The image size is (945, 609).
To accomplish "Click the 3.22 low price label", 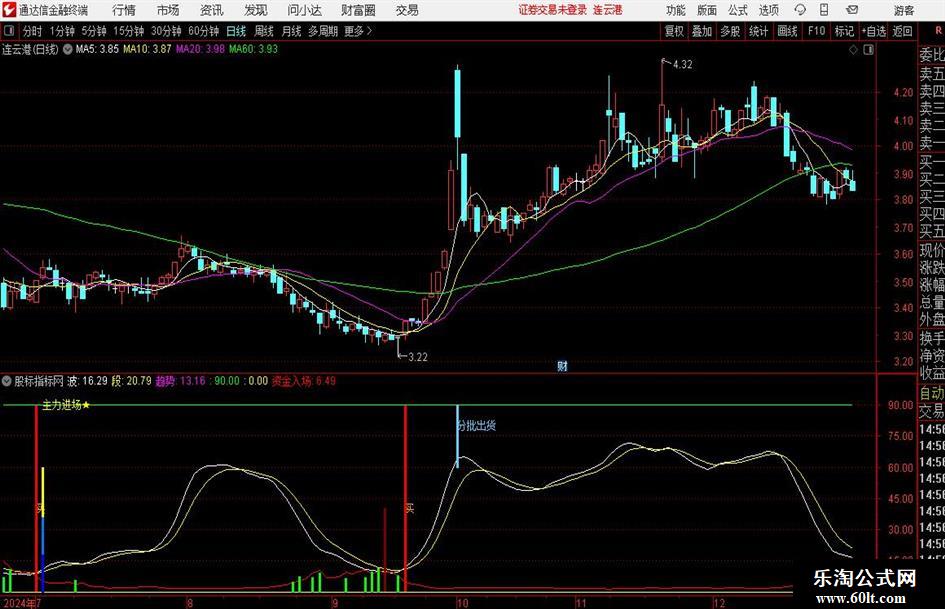I will point(418,357).
